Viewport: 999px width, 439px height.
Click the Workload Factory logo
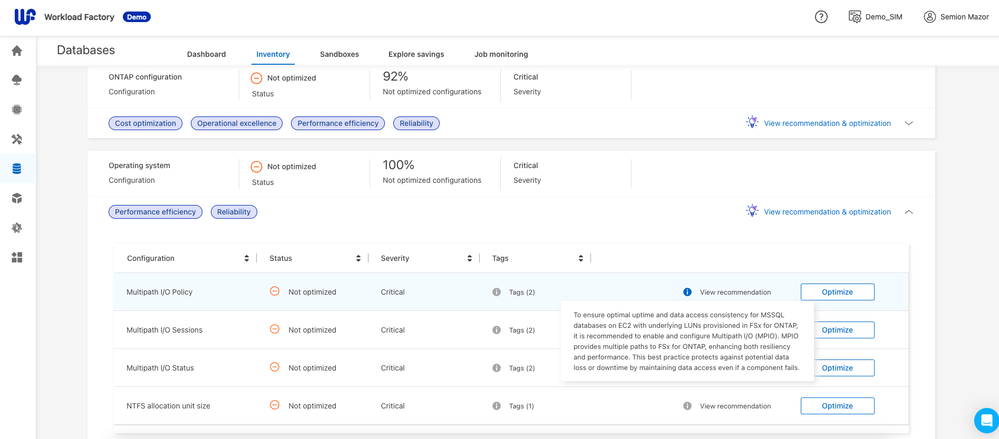pyautogui.click(x=25, y=17)
